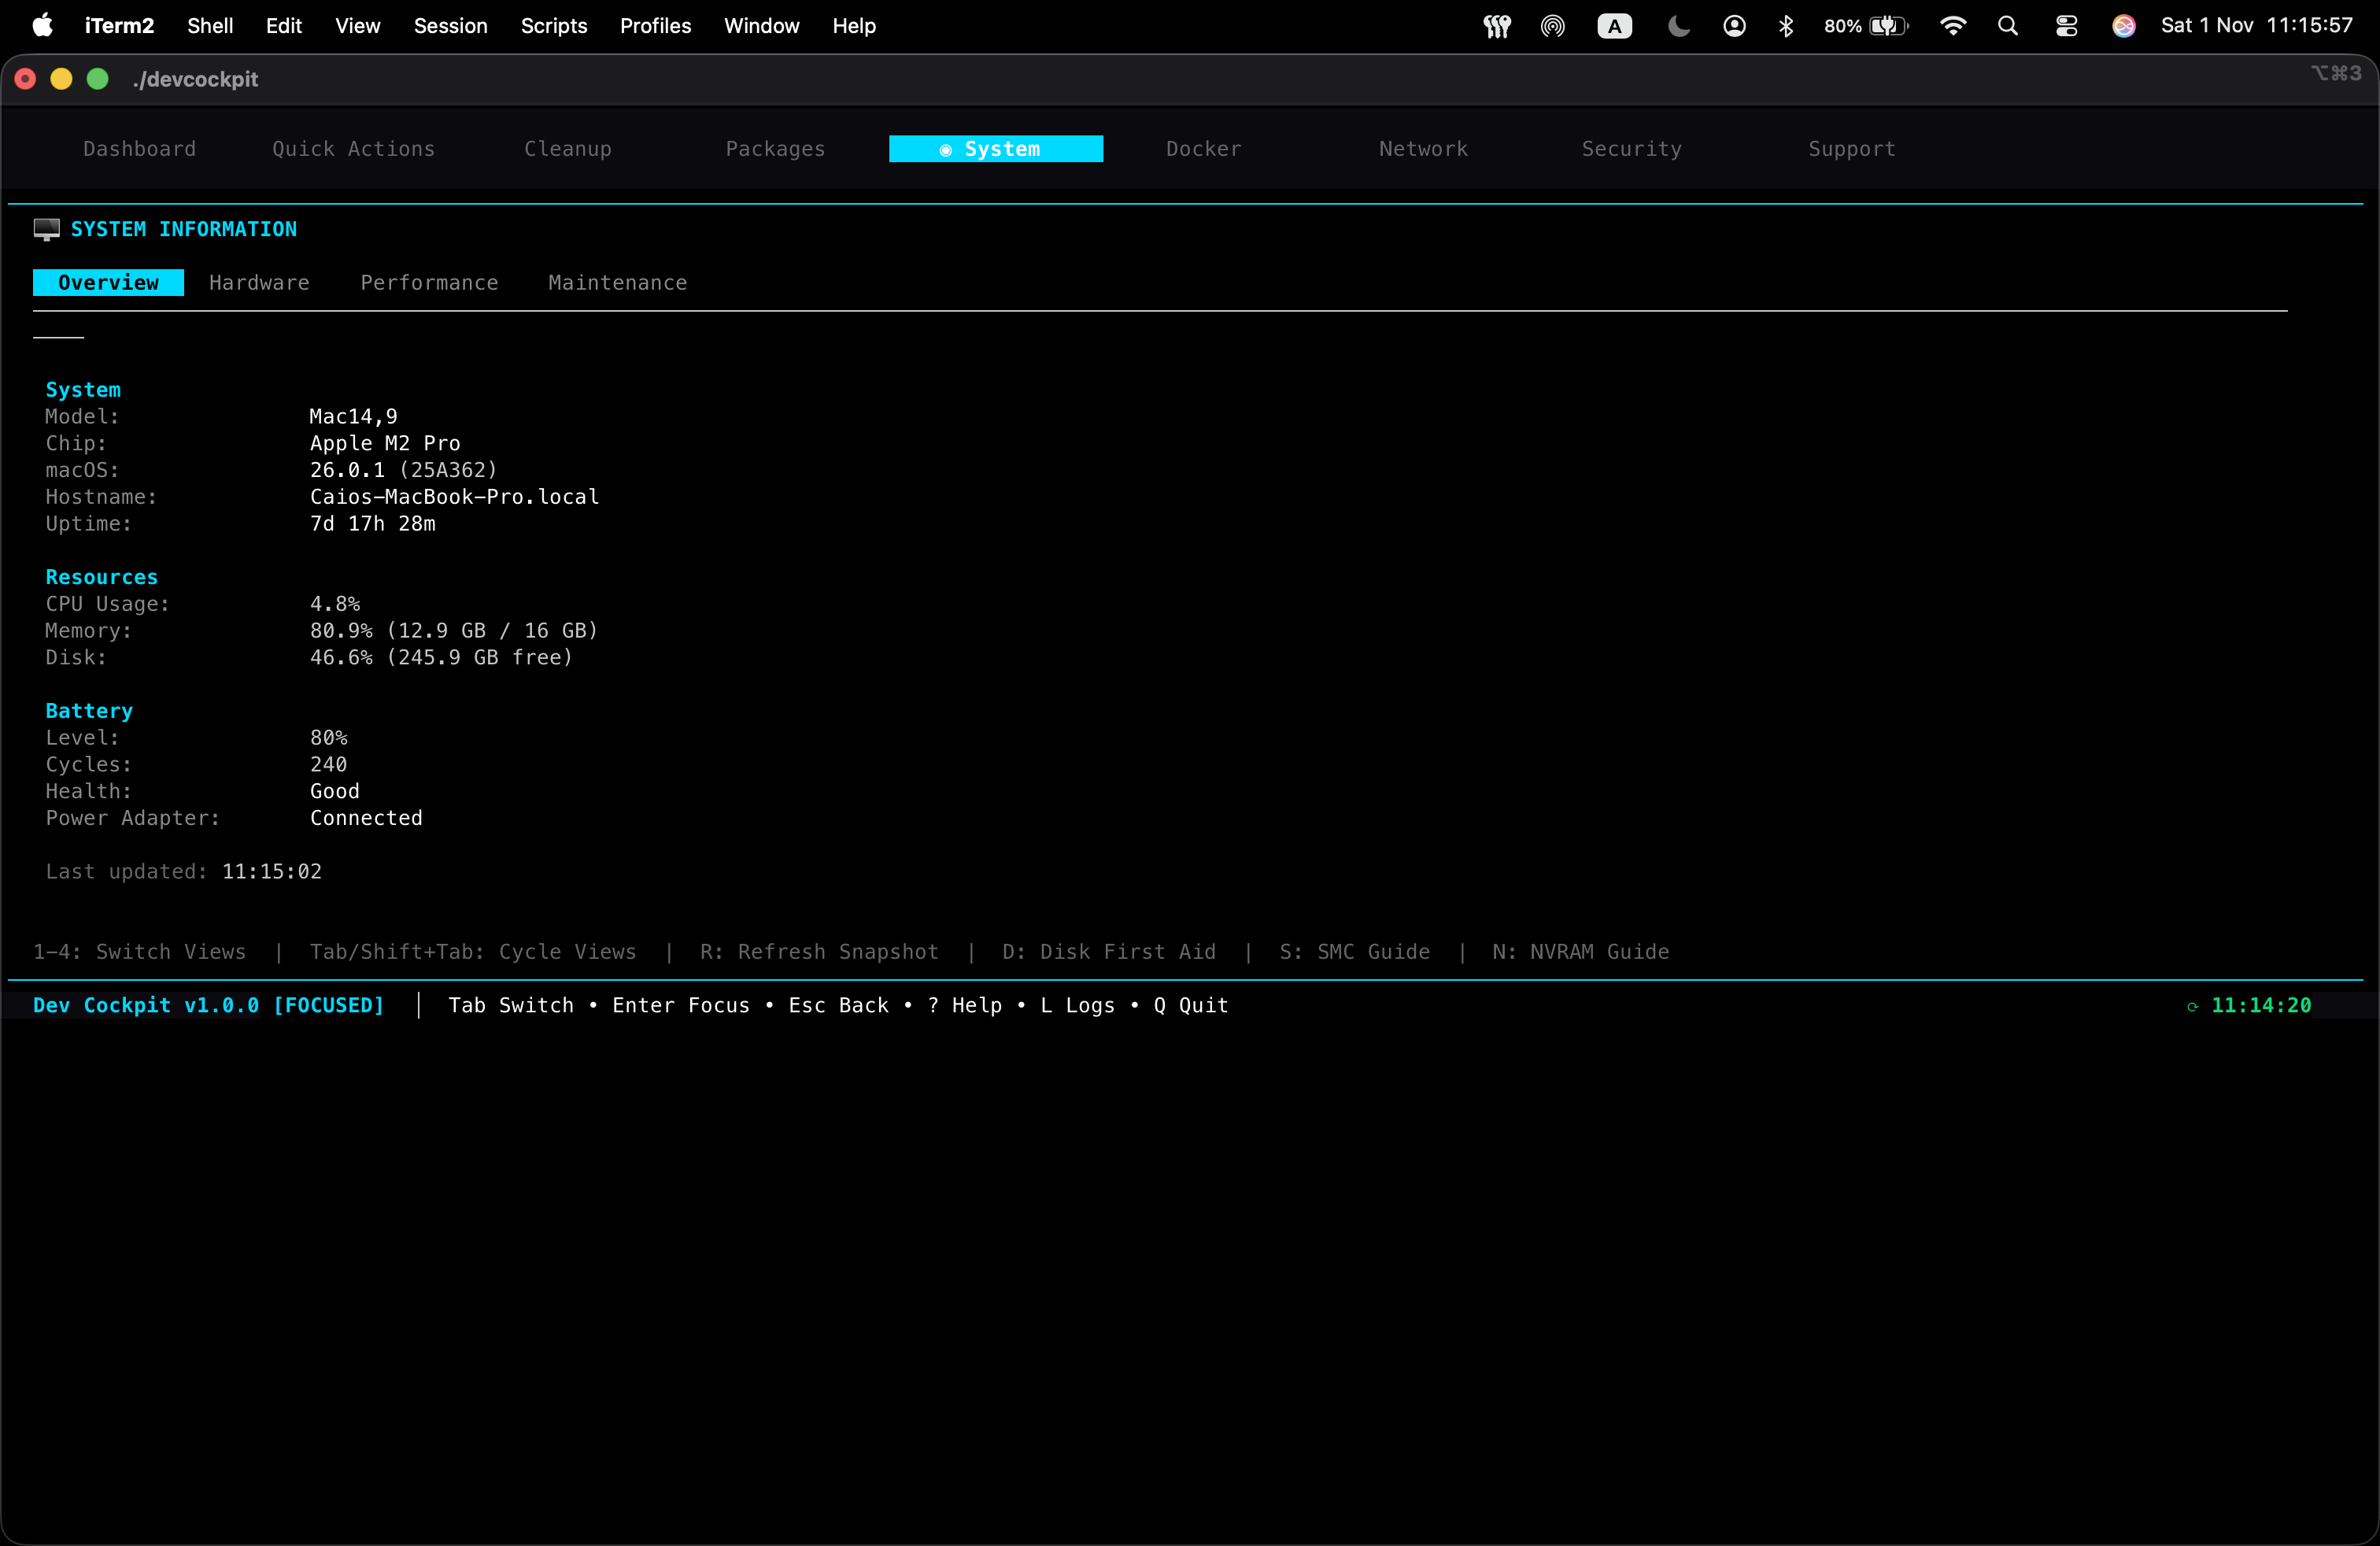Viewport: 2380px width, 1546px height.
Task: Click the user account icon in the menu bar
Action: point(1735,26)
